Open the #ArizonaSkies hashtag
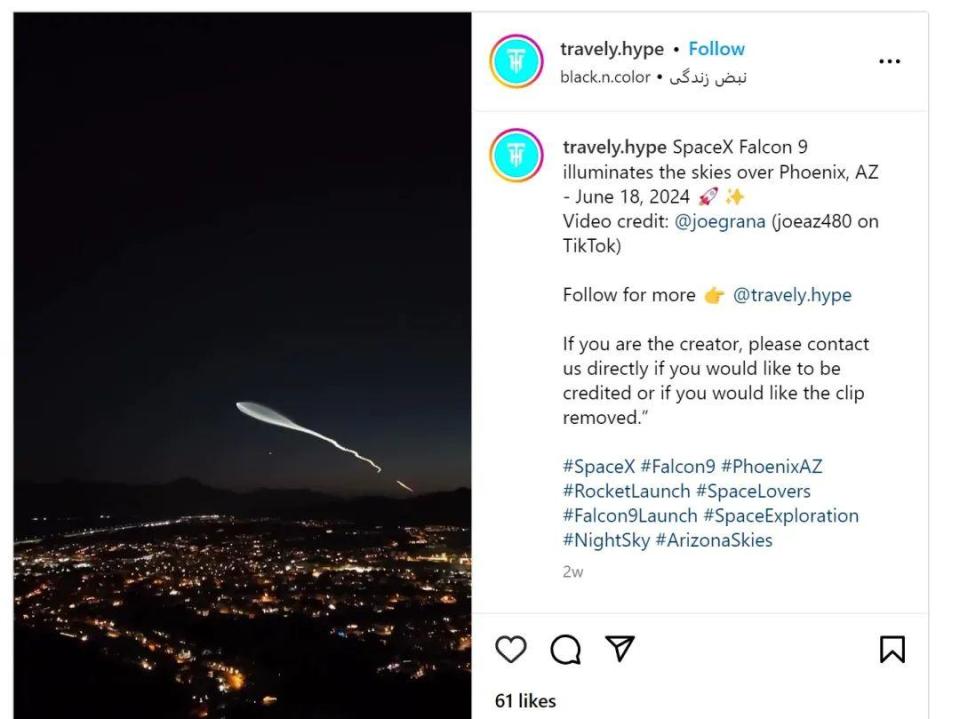960x719 pixels. tap(714, 540)
